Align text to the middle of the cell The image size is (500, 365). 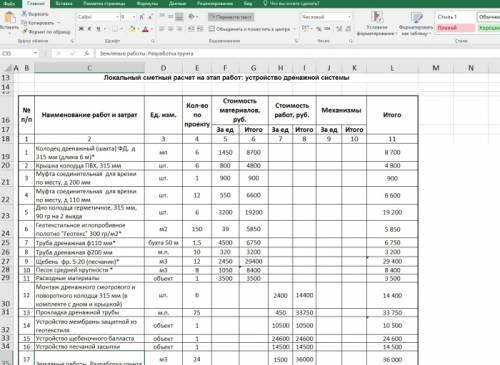pos(170,16)
